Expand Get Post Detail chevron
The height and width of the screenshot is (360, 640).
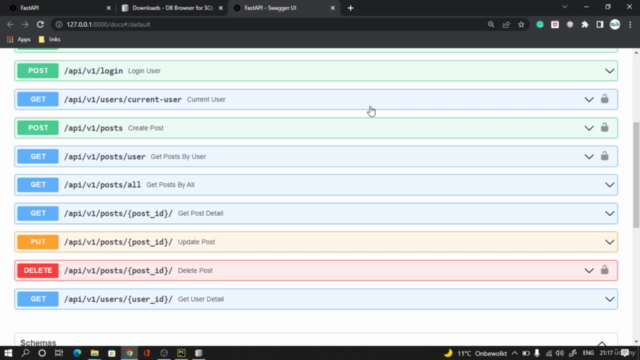[x=609, y=213]
